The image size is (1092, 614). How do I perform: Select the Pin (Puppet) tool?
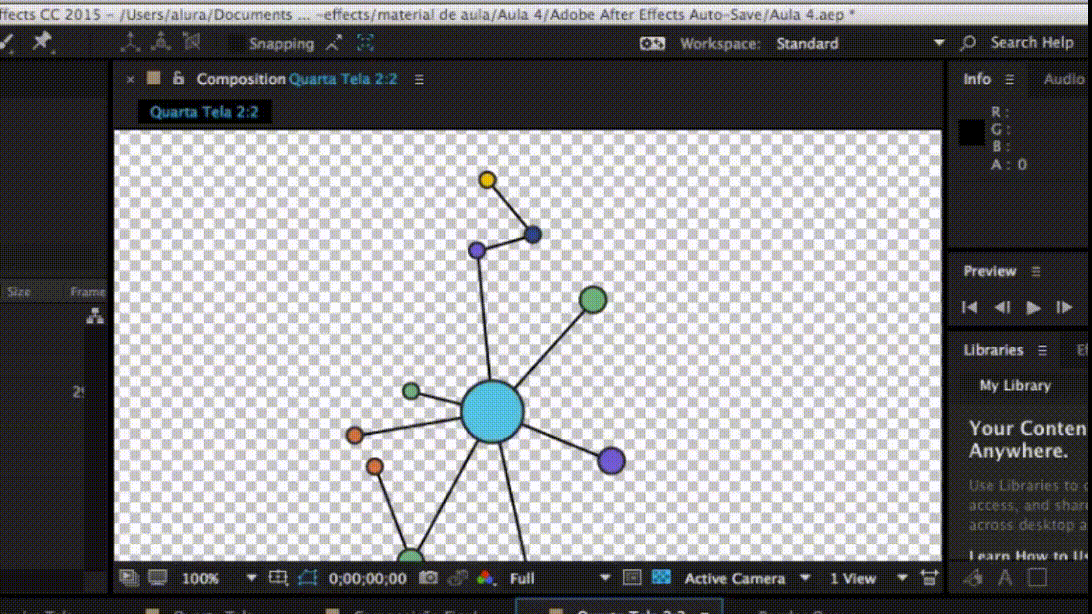click(42, 42)
